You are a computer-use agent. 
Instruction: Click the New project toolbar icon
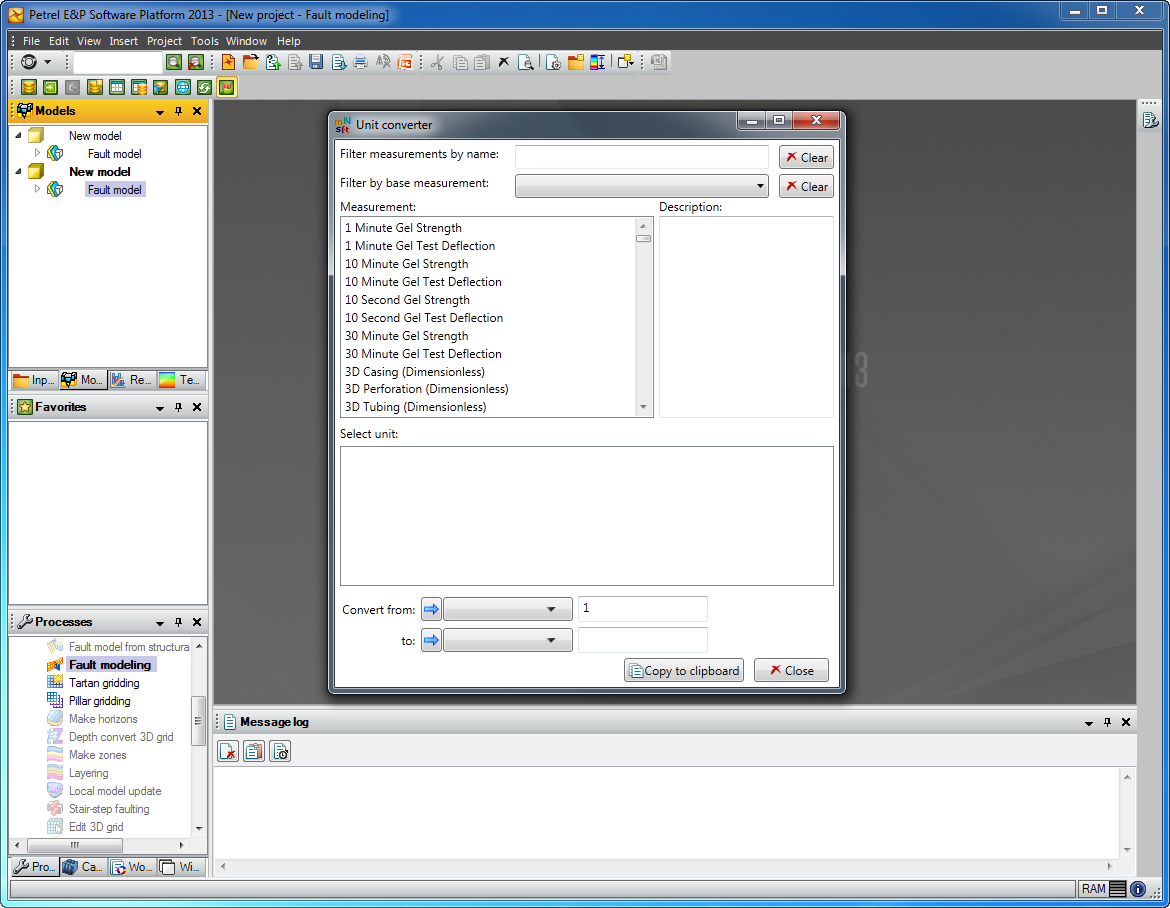click(228, 63)
